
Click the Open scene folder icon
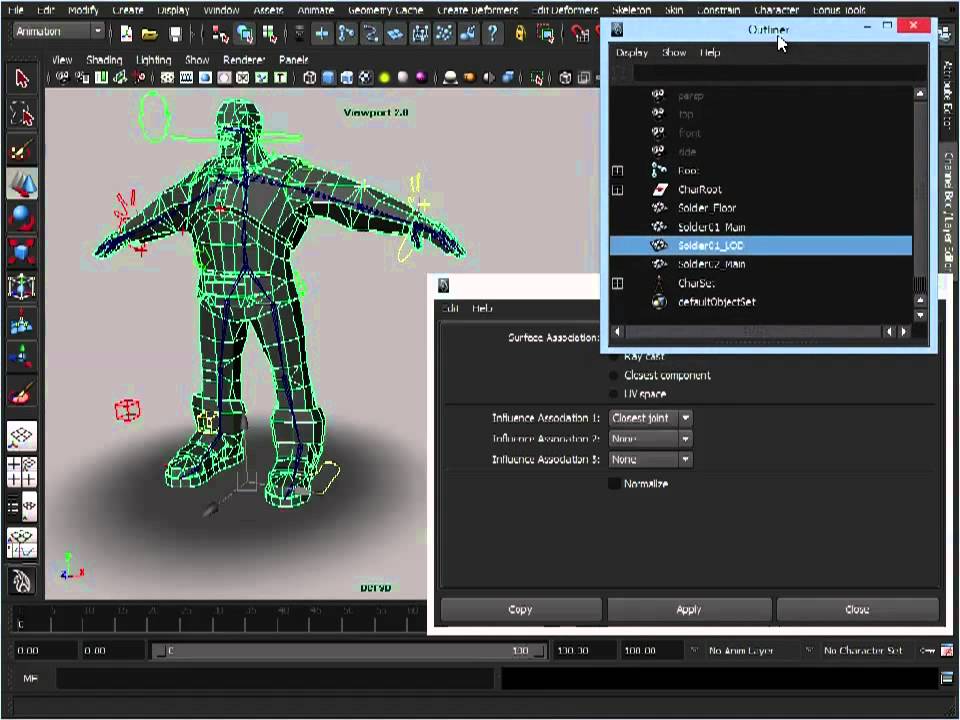(150, 33)
